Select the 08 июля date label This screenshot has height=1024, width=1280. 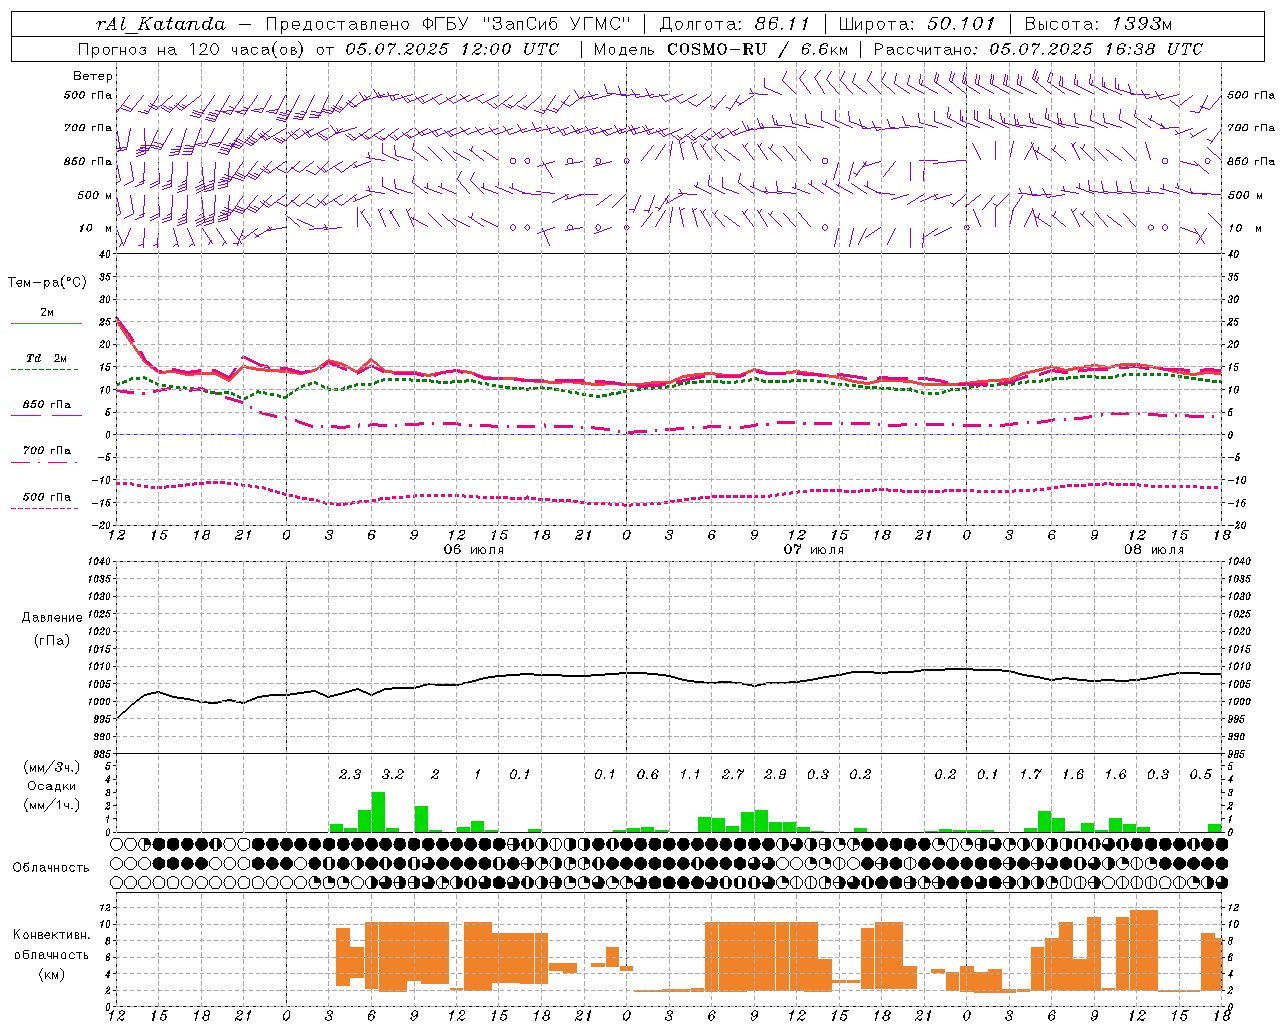(x=1154, y=550)
